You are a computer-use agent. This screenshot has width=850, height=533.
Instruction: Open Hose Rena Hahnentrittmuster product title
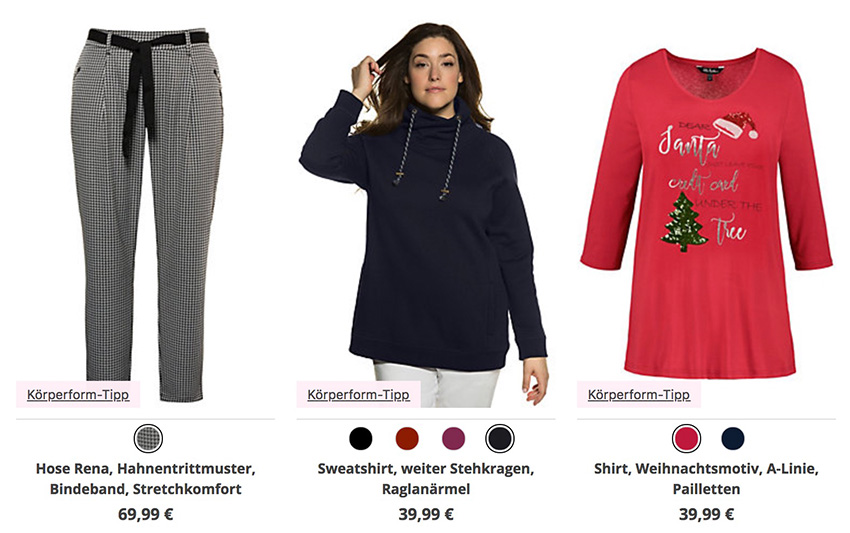(145, 478)
